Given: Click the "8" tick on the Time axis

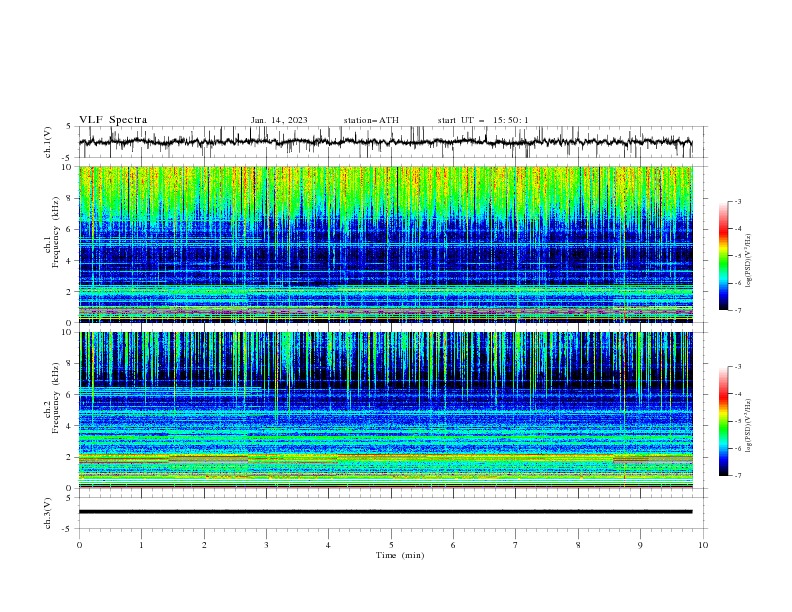Looking at the screenshot, I should 578,545.
